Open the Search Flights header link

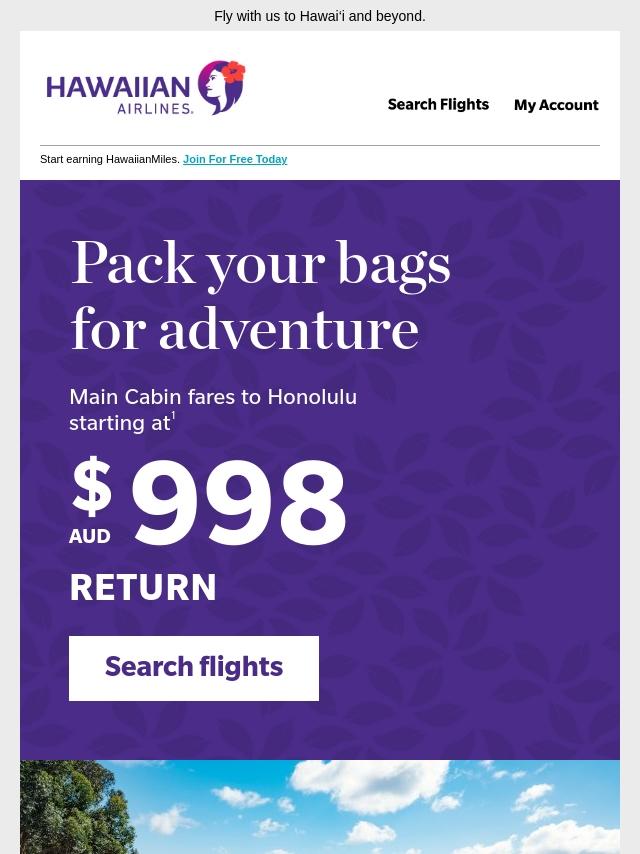pyautogui.click(x=438, y=105)
